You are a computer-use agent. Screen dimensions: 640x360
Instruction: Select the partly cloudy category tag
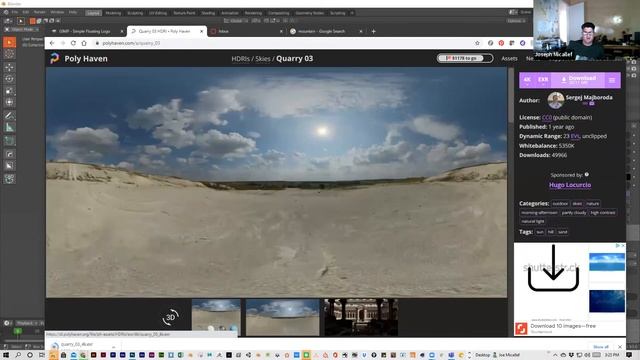point(573,213)
